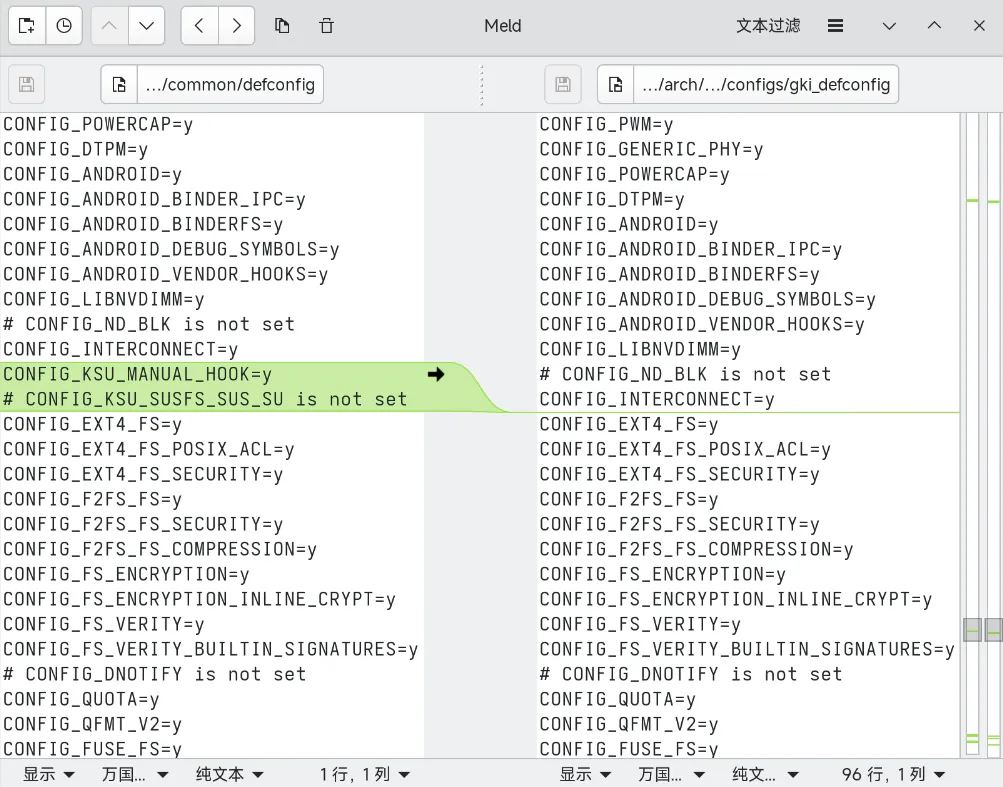
Task: Click the CONFIG_KSU_MANUAL_HOOK=y line in left pane
Action: pyautogui.click(x=138, y=374)
